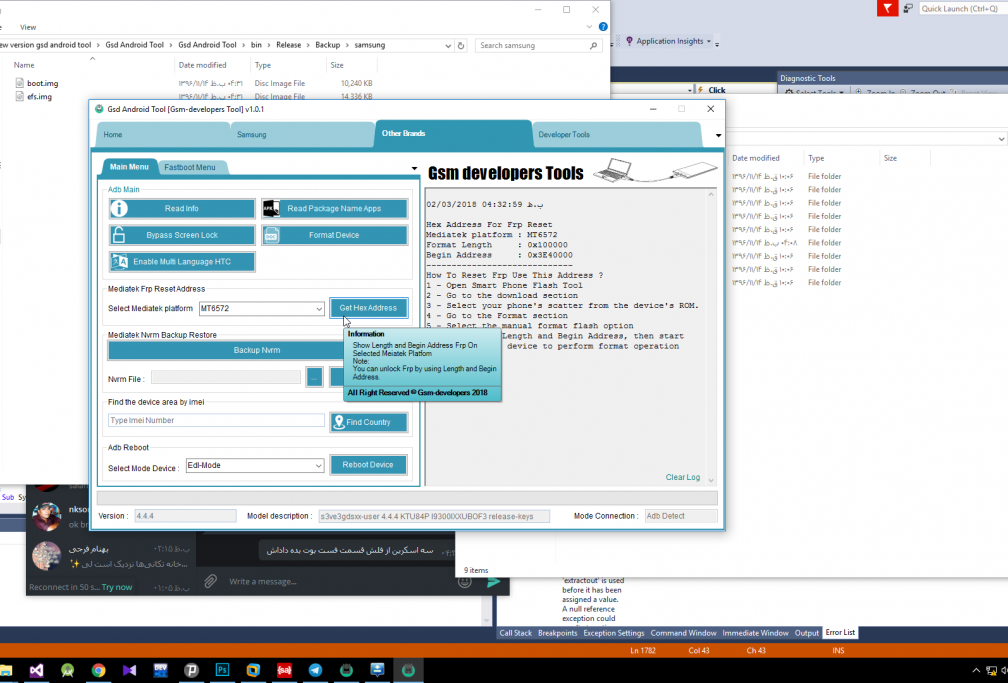
Task: Click the Breakpoints tab
Action: pos(557,633)
